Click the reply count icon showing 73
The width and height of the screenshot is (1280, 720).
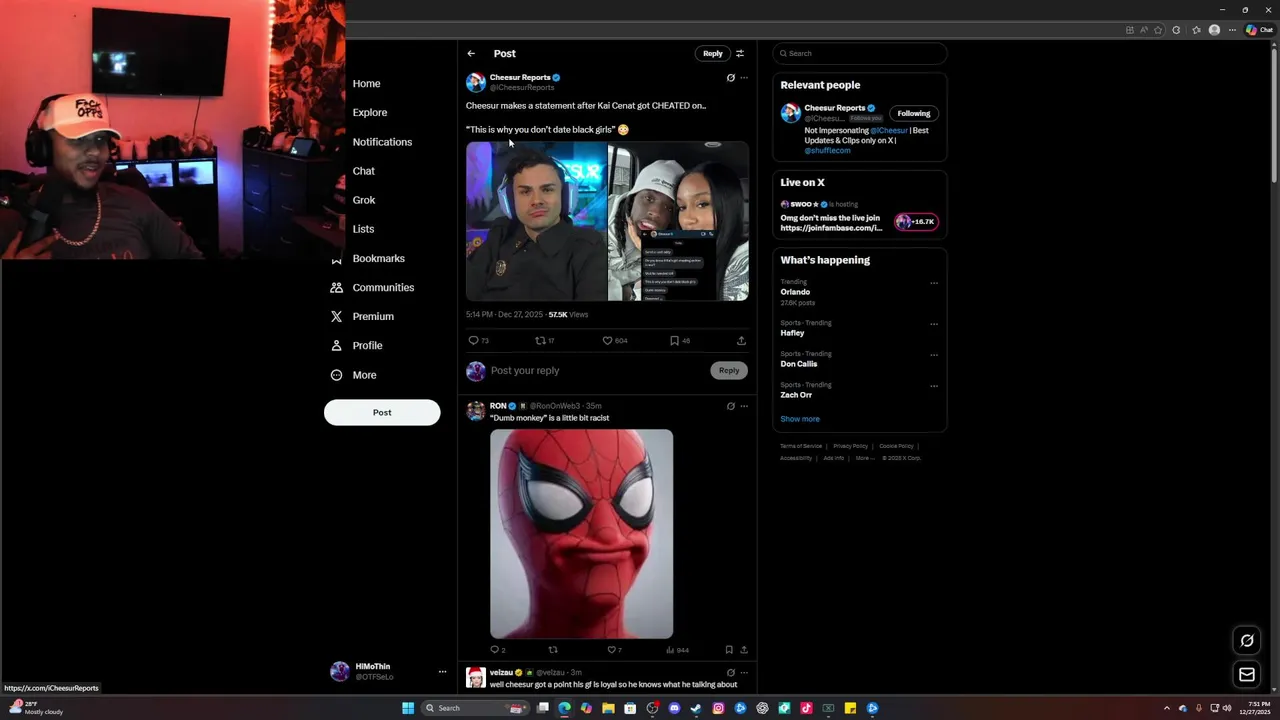(474, 340)
